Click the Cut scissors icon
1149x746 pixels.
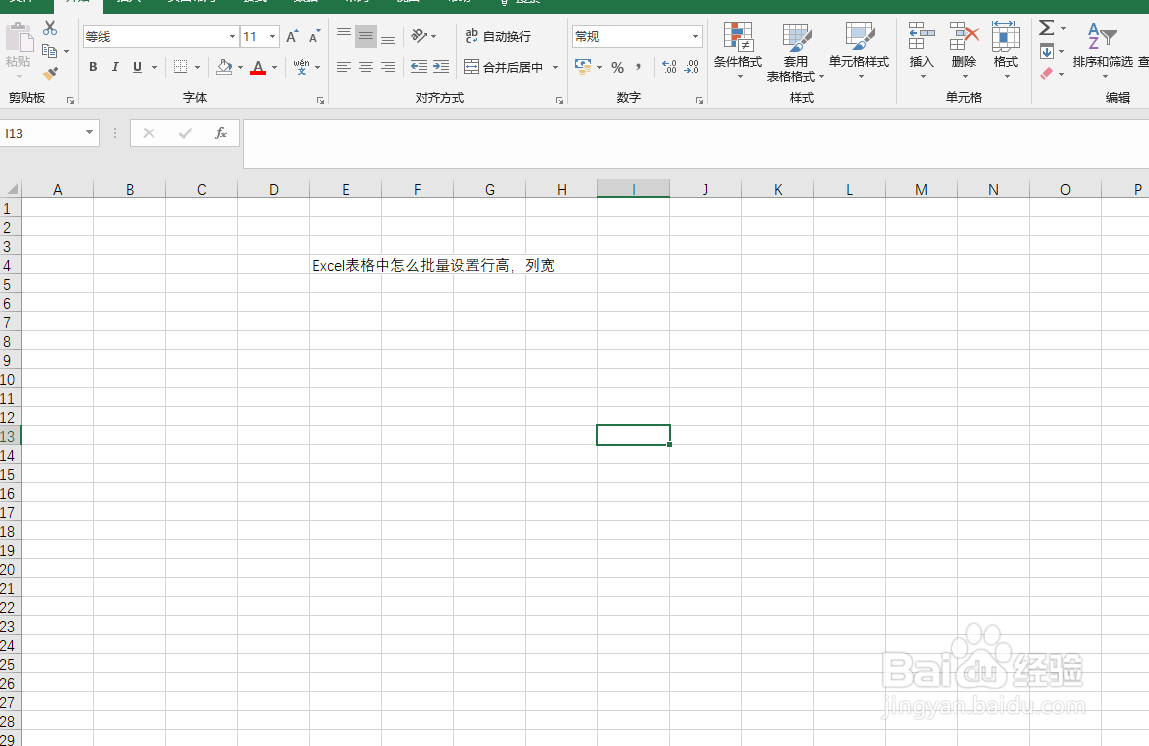(50, 29)
